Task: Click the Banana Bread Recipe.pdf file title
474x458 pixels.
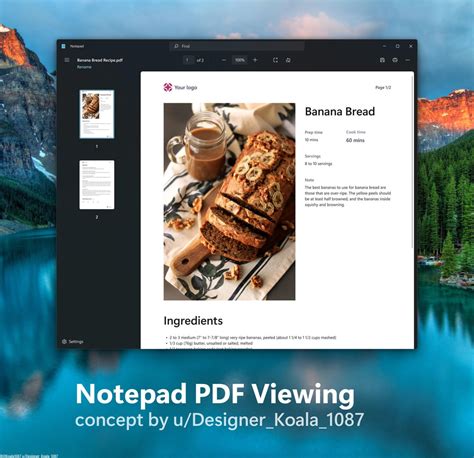Action: point(100,60)
